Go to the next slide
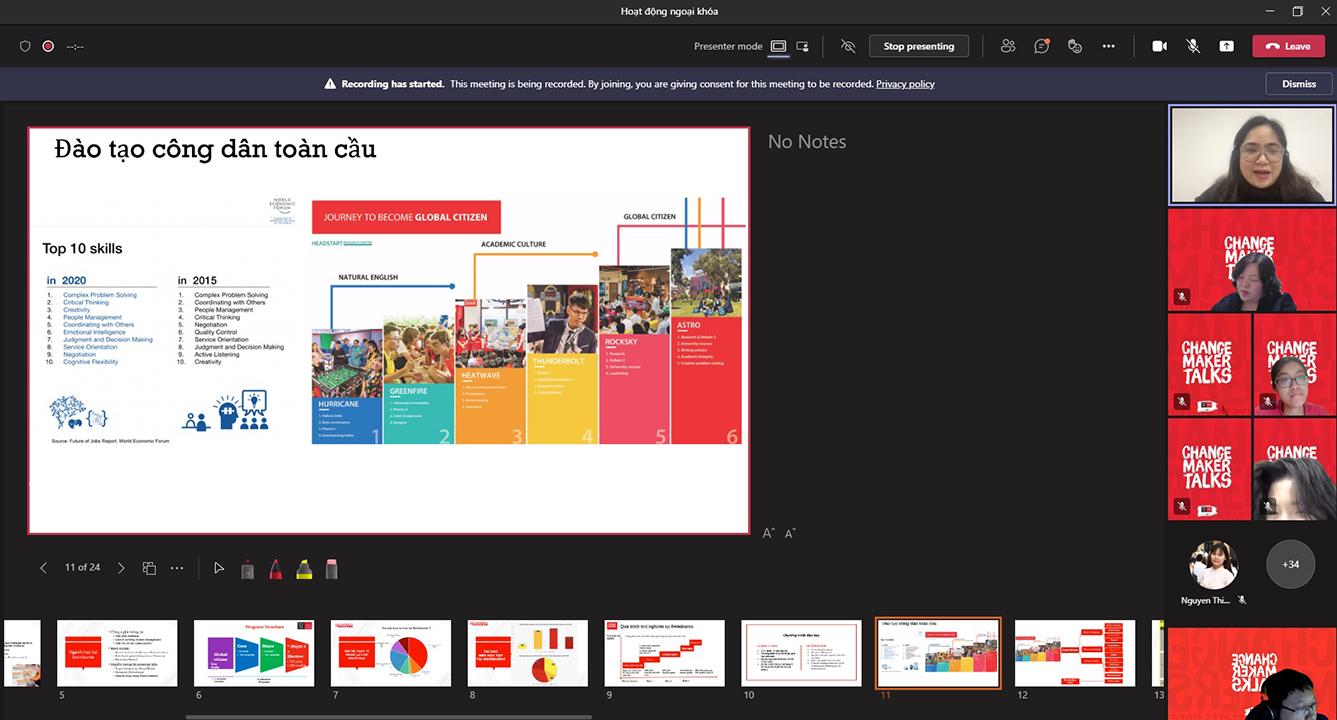 (x=121, y=568)
